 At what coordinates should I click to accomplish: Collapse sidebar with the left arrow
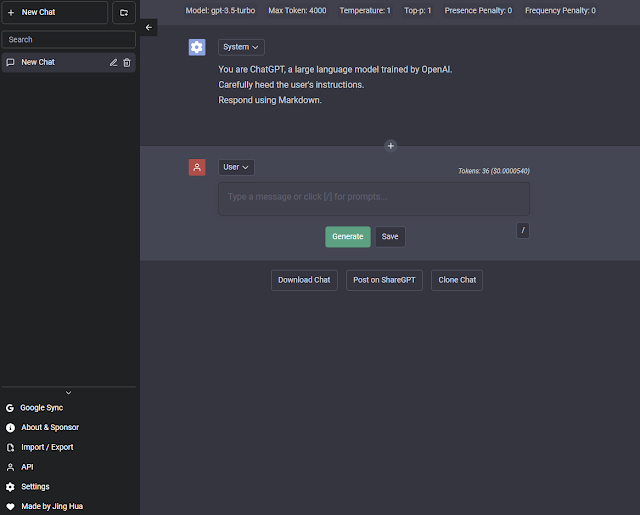click(x=149, y=27)
